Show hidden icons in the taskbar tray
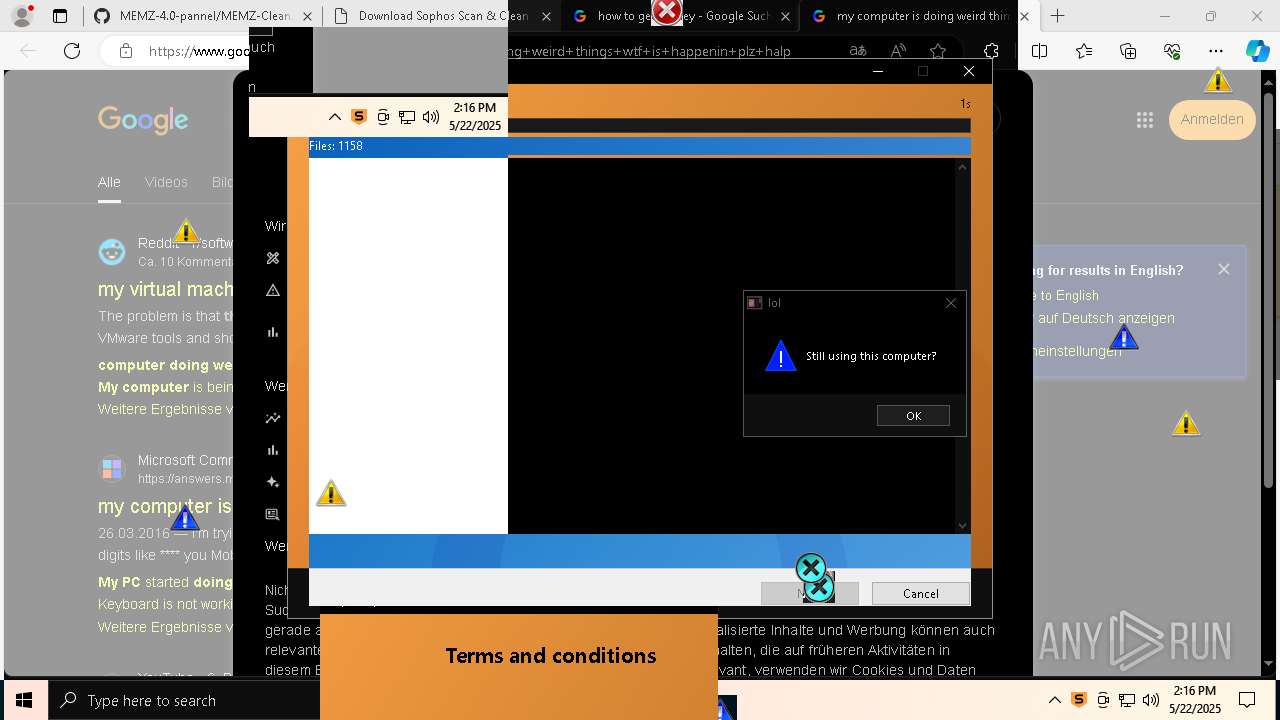 tap(1054, 700)
